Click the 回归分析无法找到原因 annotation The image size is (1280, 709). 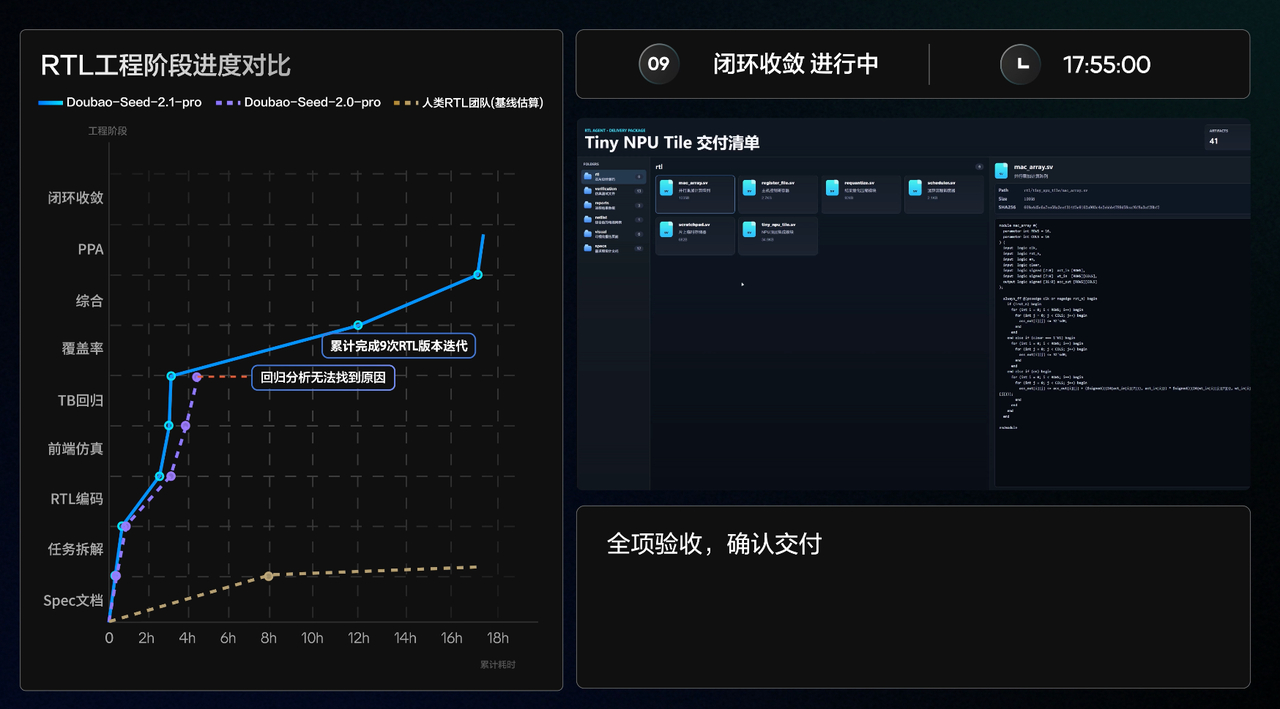coord(323,377)
